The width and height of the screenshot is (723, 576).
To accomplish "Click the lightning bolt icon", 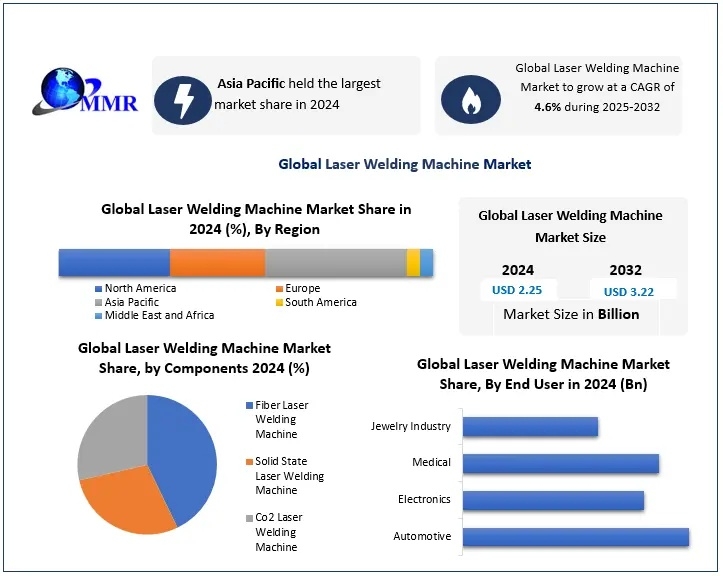I will click(x=184, y=96).
